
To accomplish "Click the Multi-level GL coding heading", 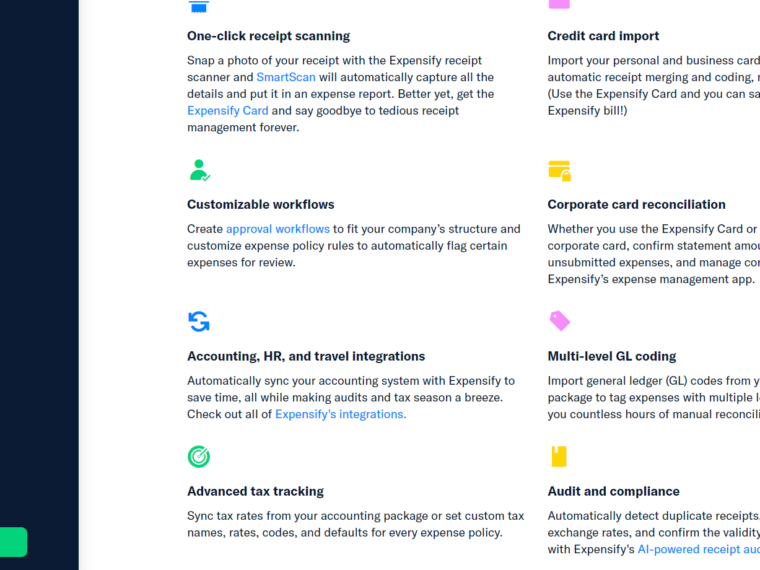I will 612,356.
